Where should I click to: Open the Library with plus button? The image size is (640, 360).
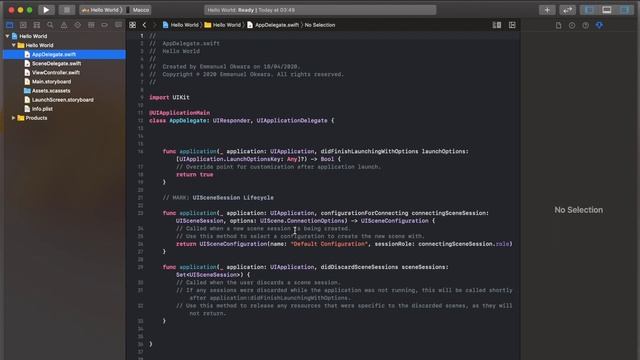547,10
